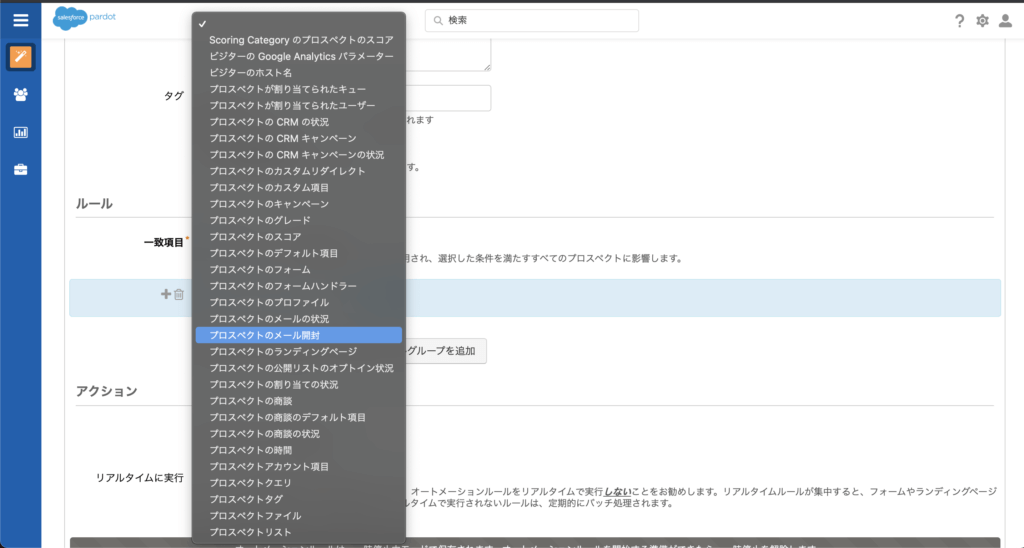Open the Prospects people sidebar icon
Viewport: 1024px width, 548px height.
[20, 95]
